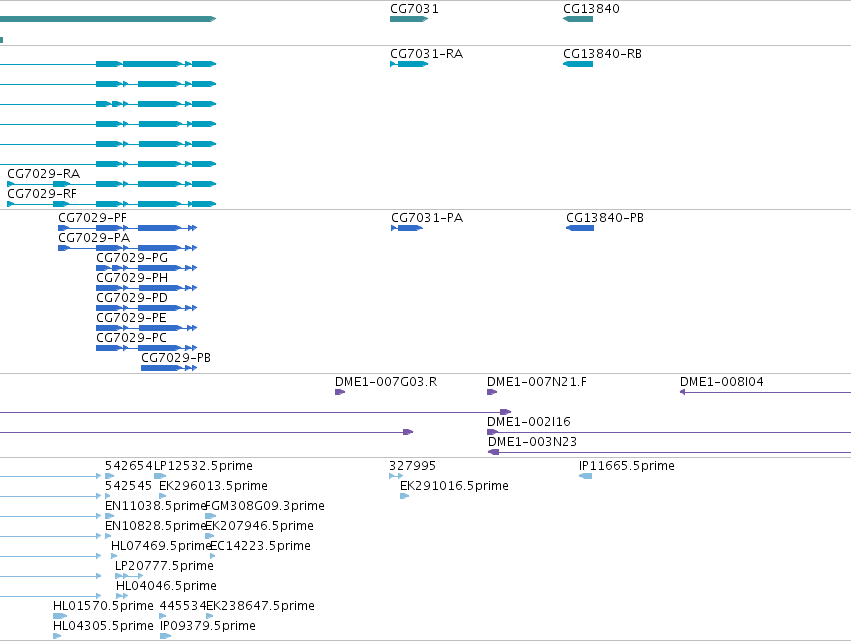Select the CG7029-PC label
851x641 pixels.
tap(131, 338)
